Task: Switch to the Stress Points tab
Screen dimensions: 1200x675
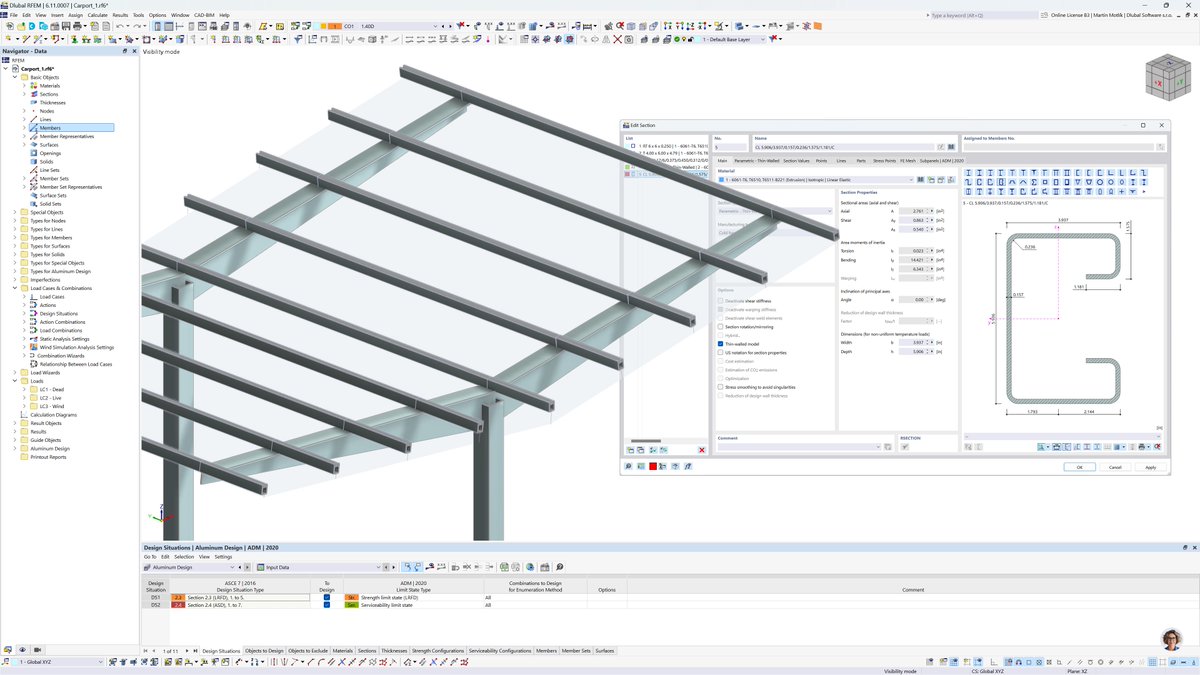Action: (x=884, y=160)
